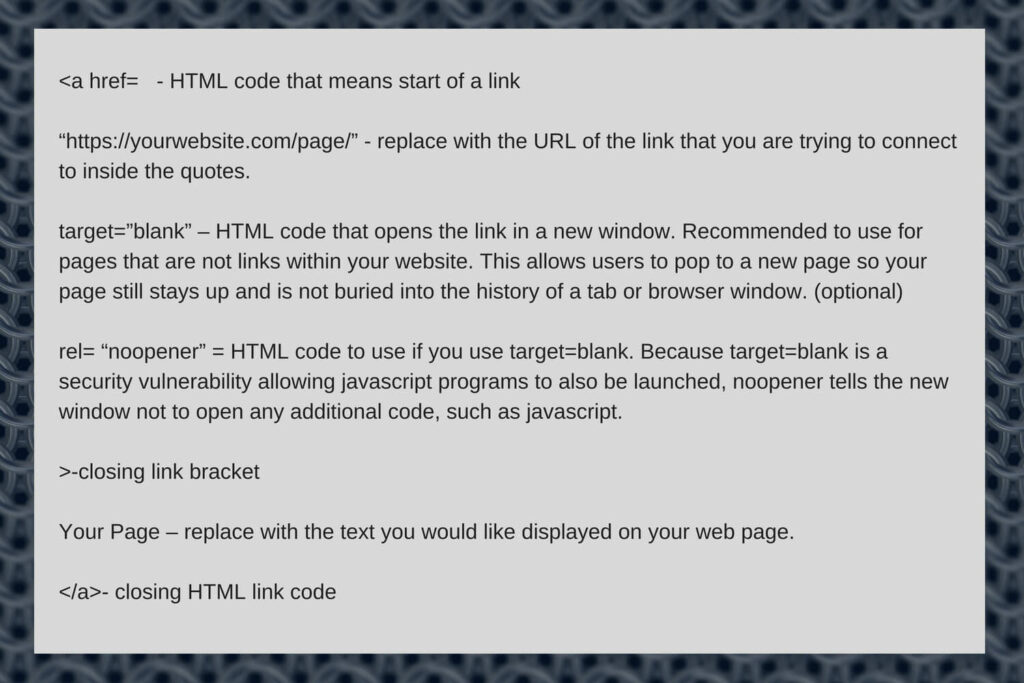Click the 'https://yourwebsite.com/page/' URL text

(x=209, y=142)
